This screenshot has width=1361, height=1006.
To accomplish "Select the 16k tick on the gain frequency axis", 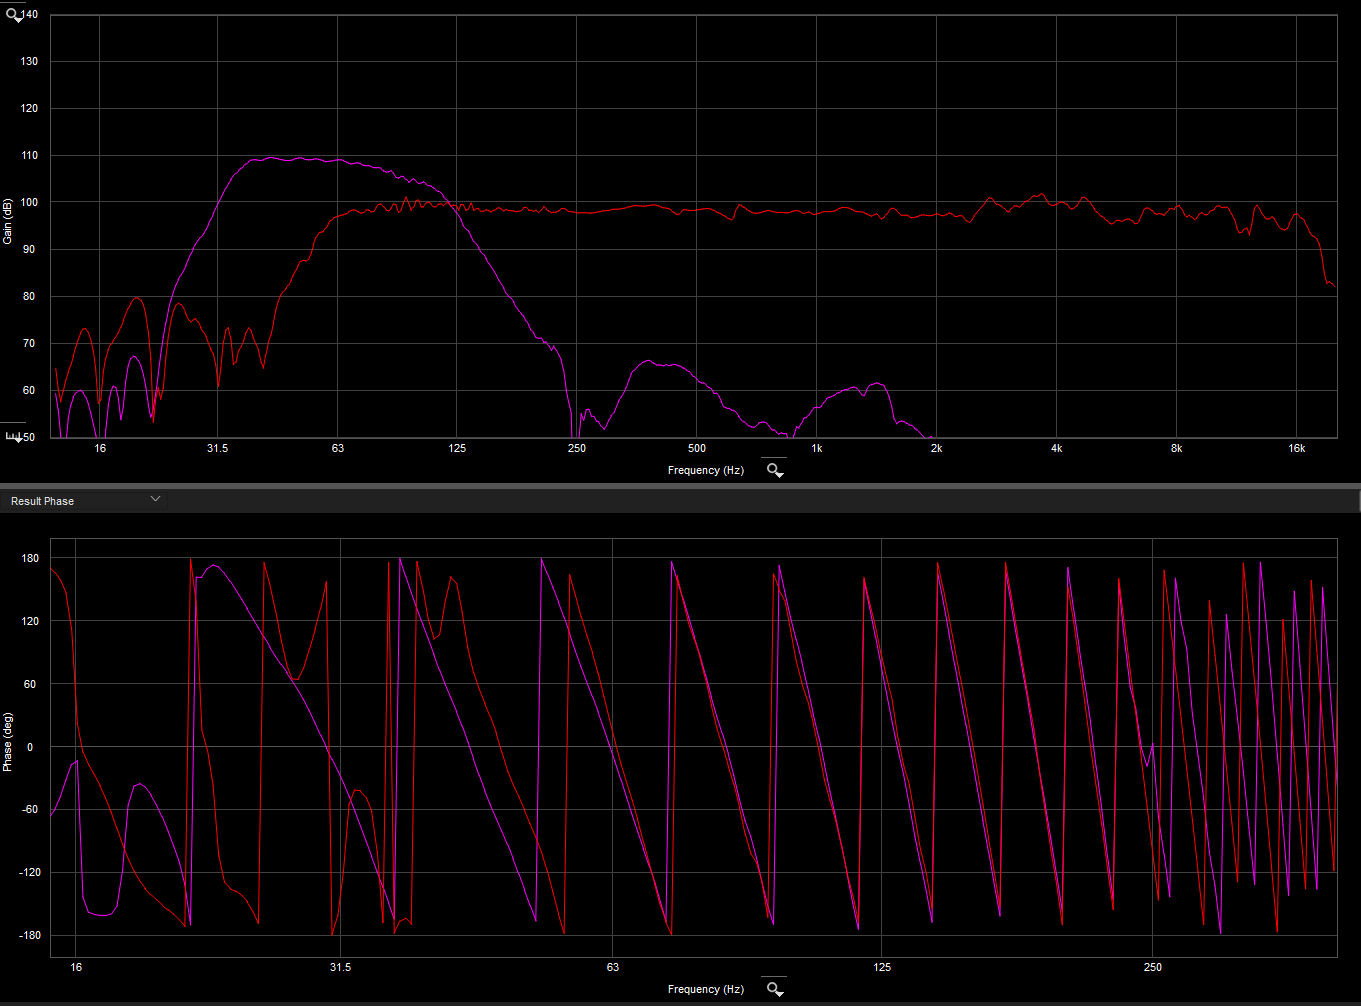I will click(x=1296, y=448).
